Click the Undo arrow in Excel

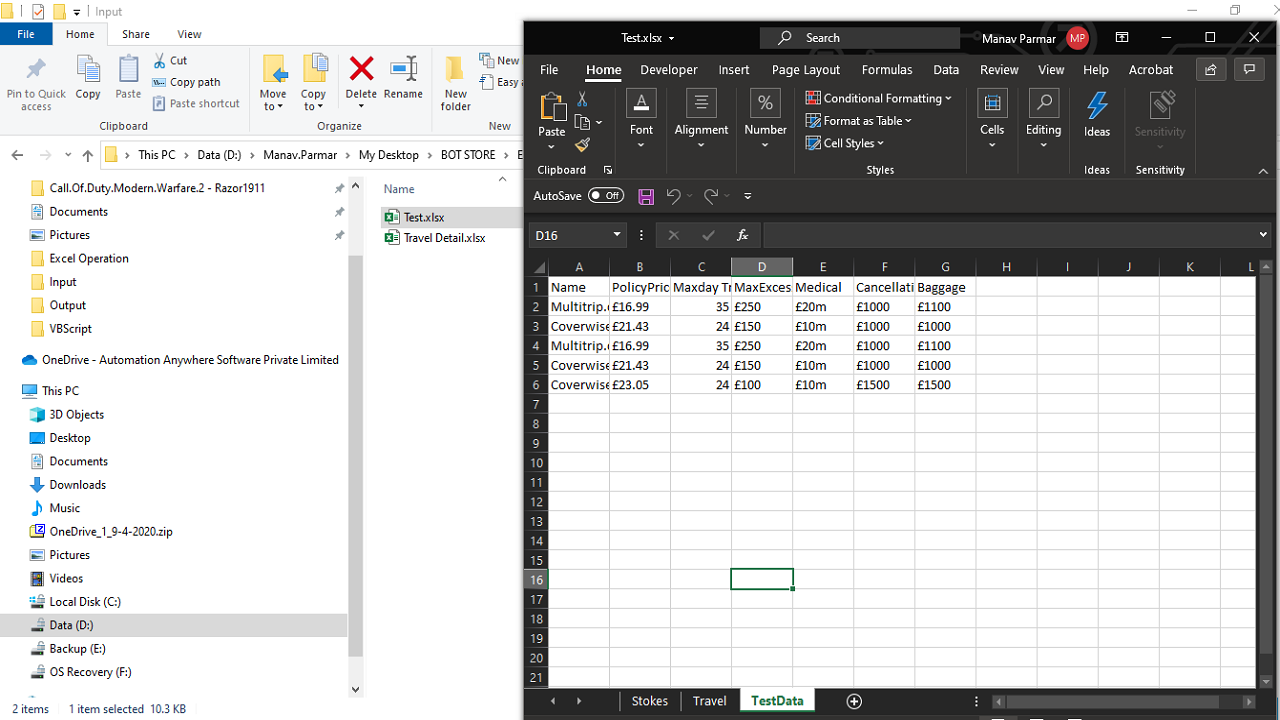[674, 196]
